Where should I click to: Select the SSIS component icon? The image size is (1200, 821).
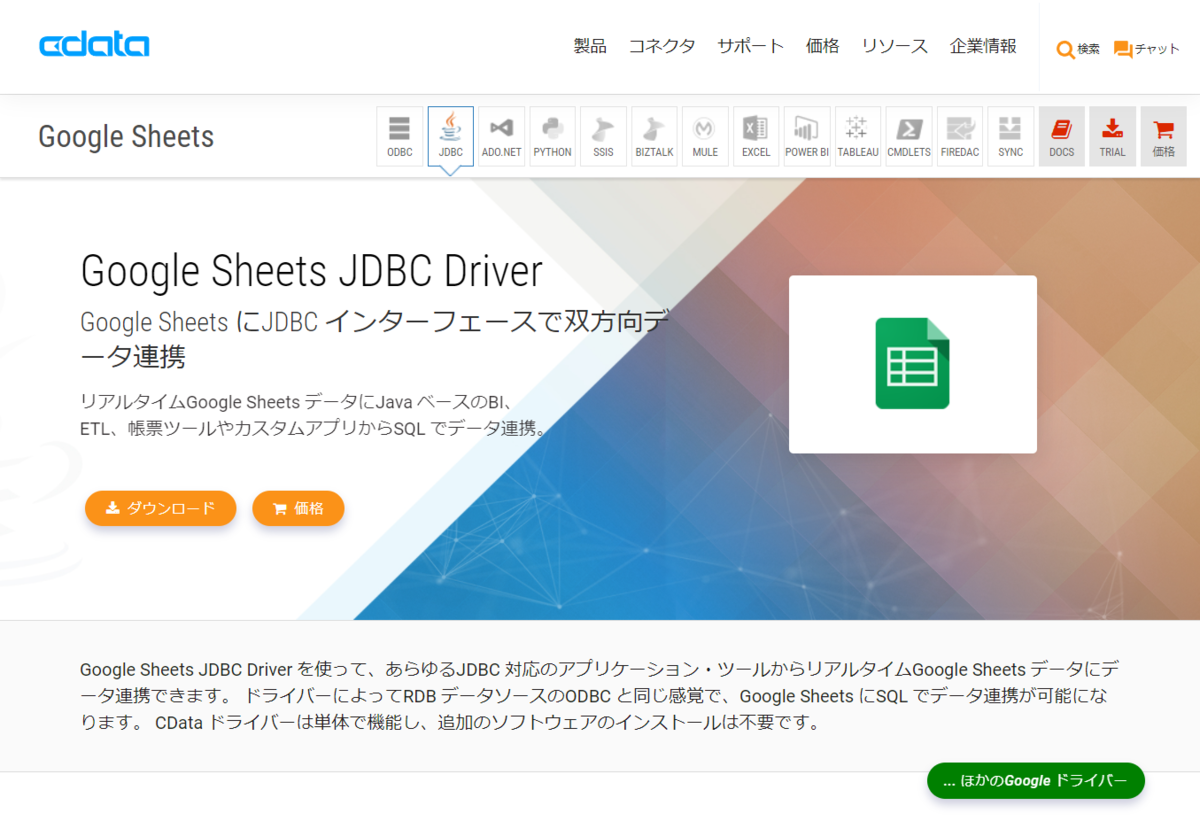tap(603, 136)
